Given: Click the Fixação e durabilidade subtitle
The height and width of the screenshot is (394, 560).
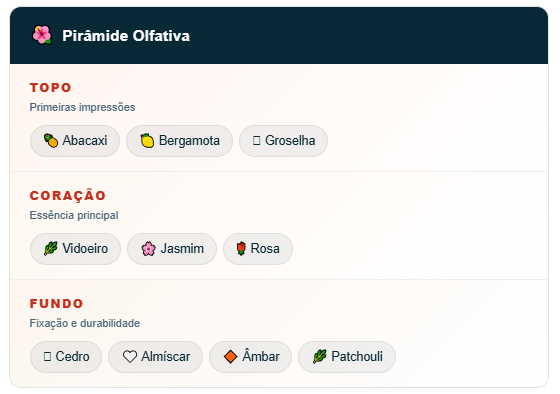Looking at the screenshot, I should tap(85, 323).
